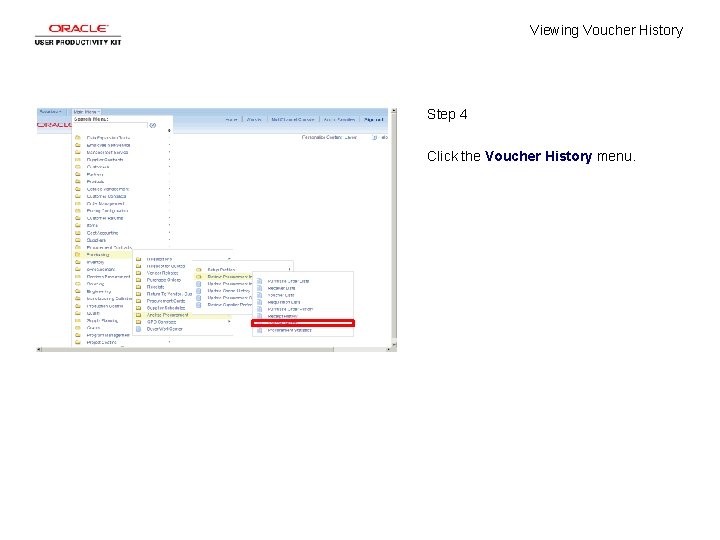
Task: Open the Procurement Cards submenu entry
Action: tap(166, 301)
